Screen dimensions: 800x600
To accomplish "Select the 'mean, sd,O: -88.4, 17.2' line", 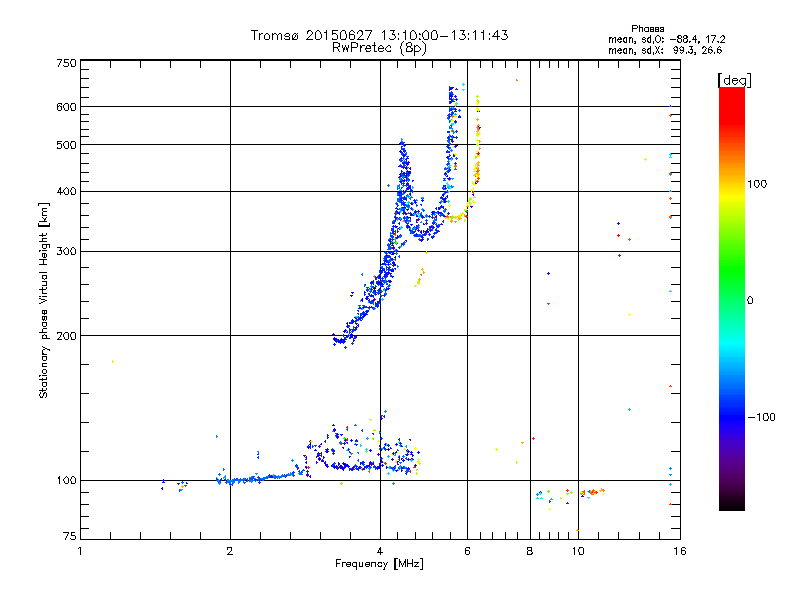I will tap(666, 39).
